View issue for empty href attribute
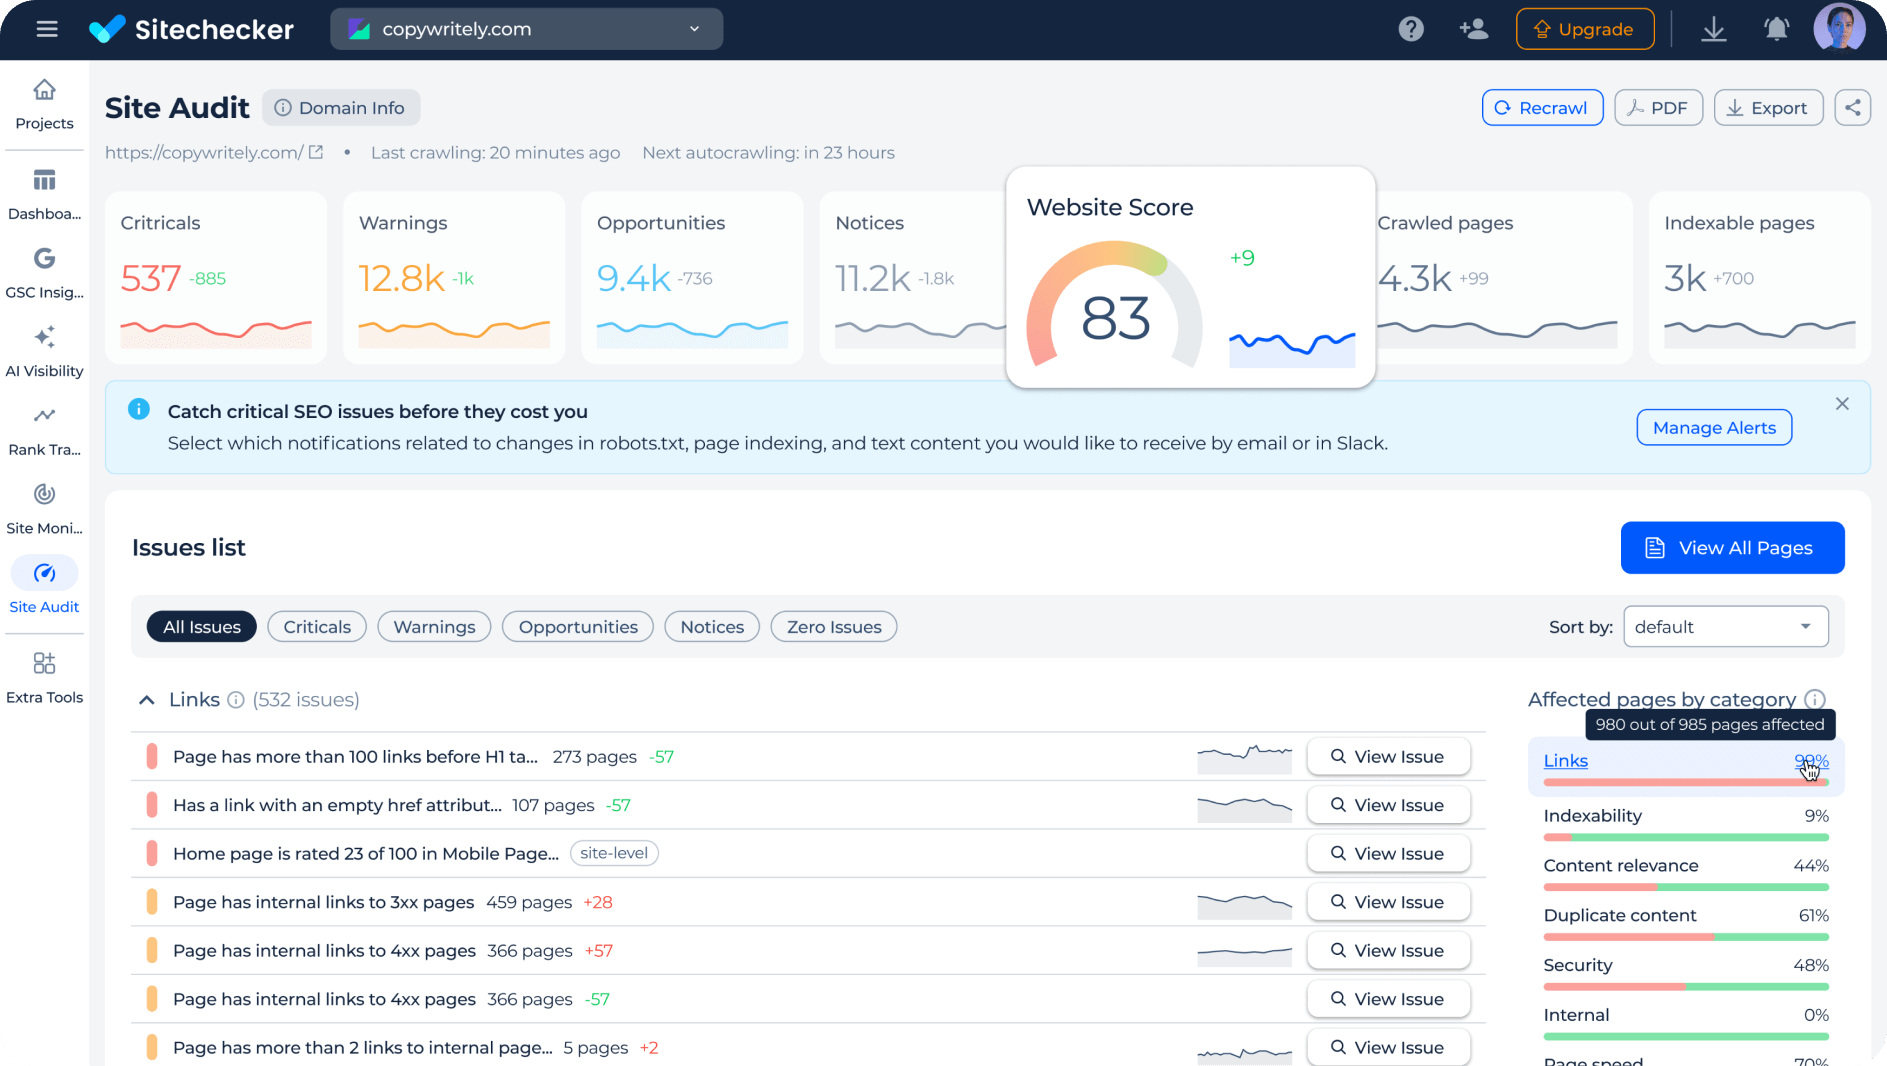The height and width of the screenshot is (1066, 1887). (x=1388, y=805)
